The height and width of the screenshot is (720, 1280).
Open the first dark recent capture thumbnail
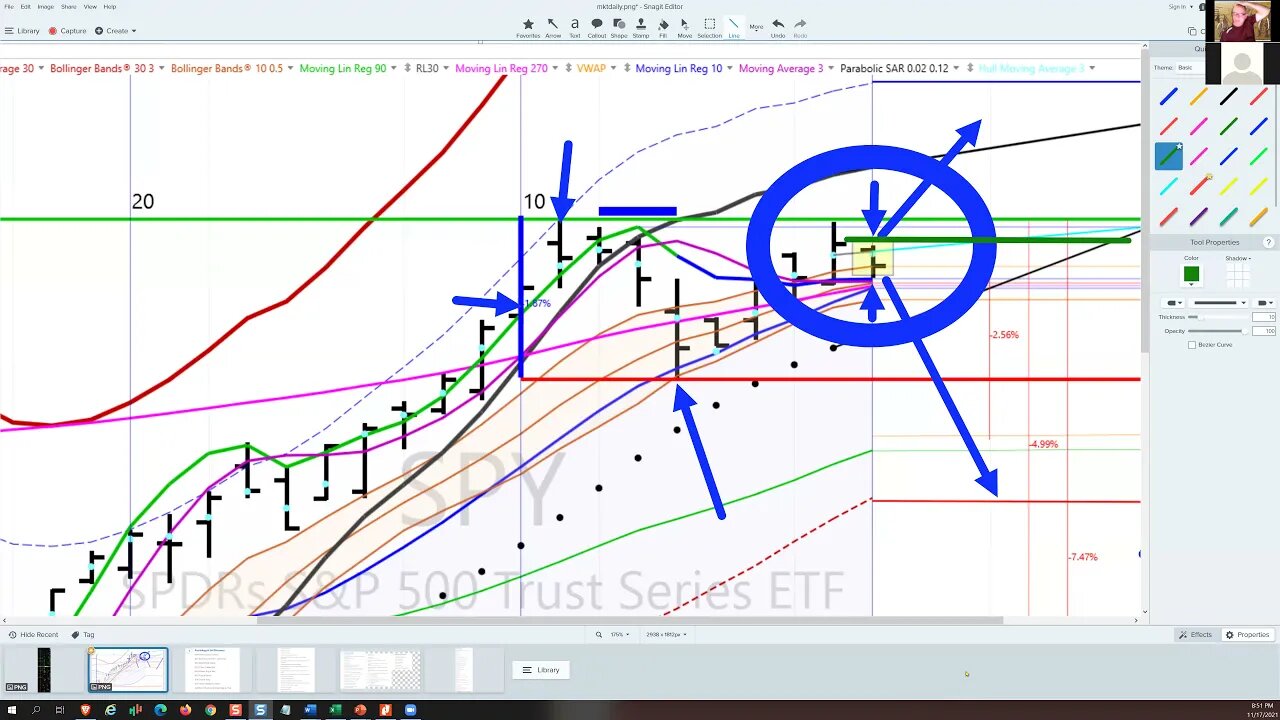coord(44,669)
